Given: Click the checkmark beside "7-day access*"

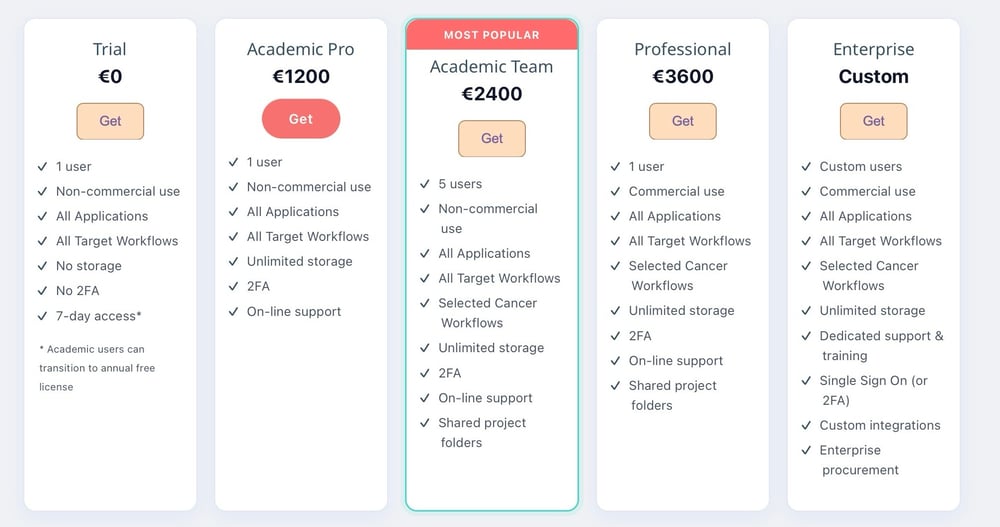Looking at the screenshot, I should [x=43, y=316].
